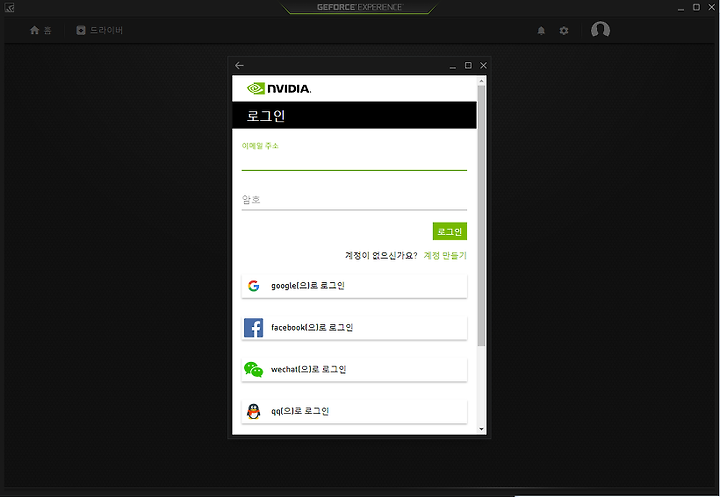Close the GeForce Experience main window
Viewport: 720px width, 497px height.
tap(712, 7)
